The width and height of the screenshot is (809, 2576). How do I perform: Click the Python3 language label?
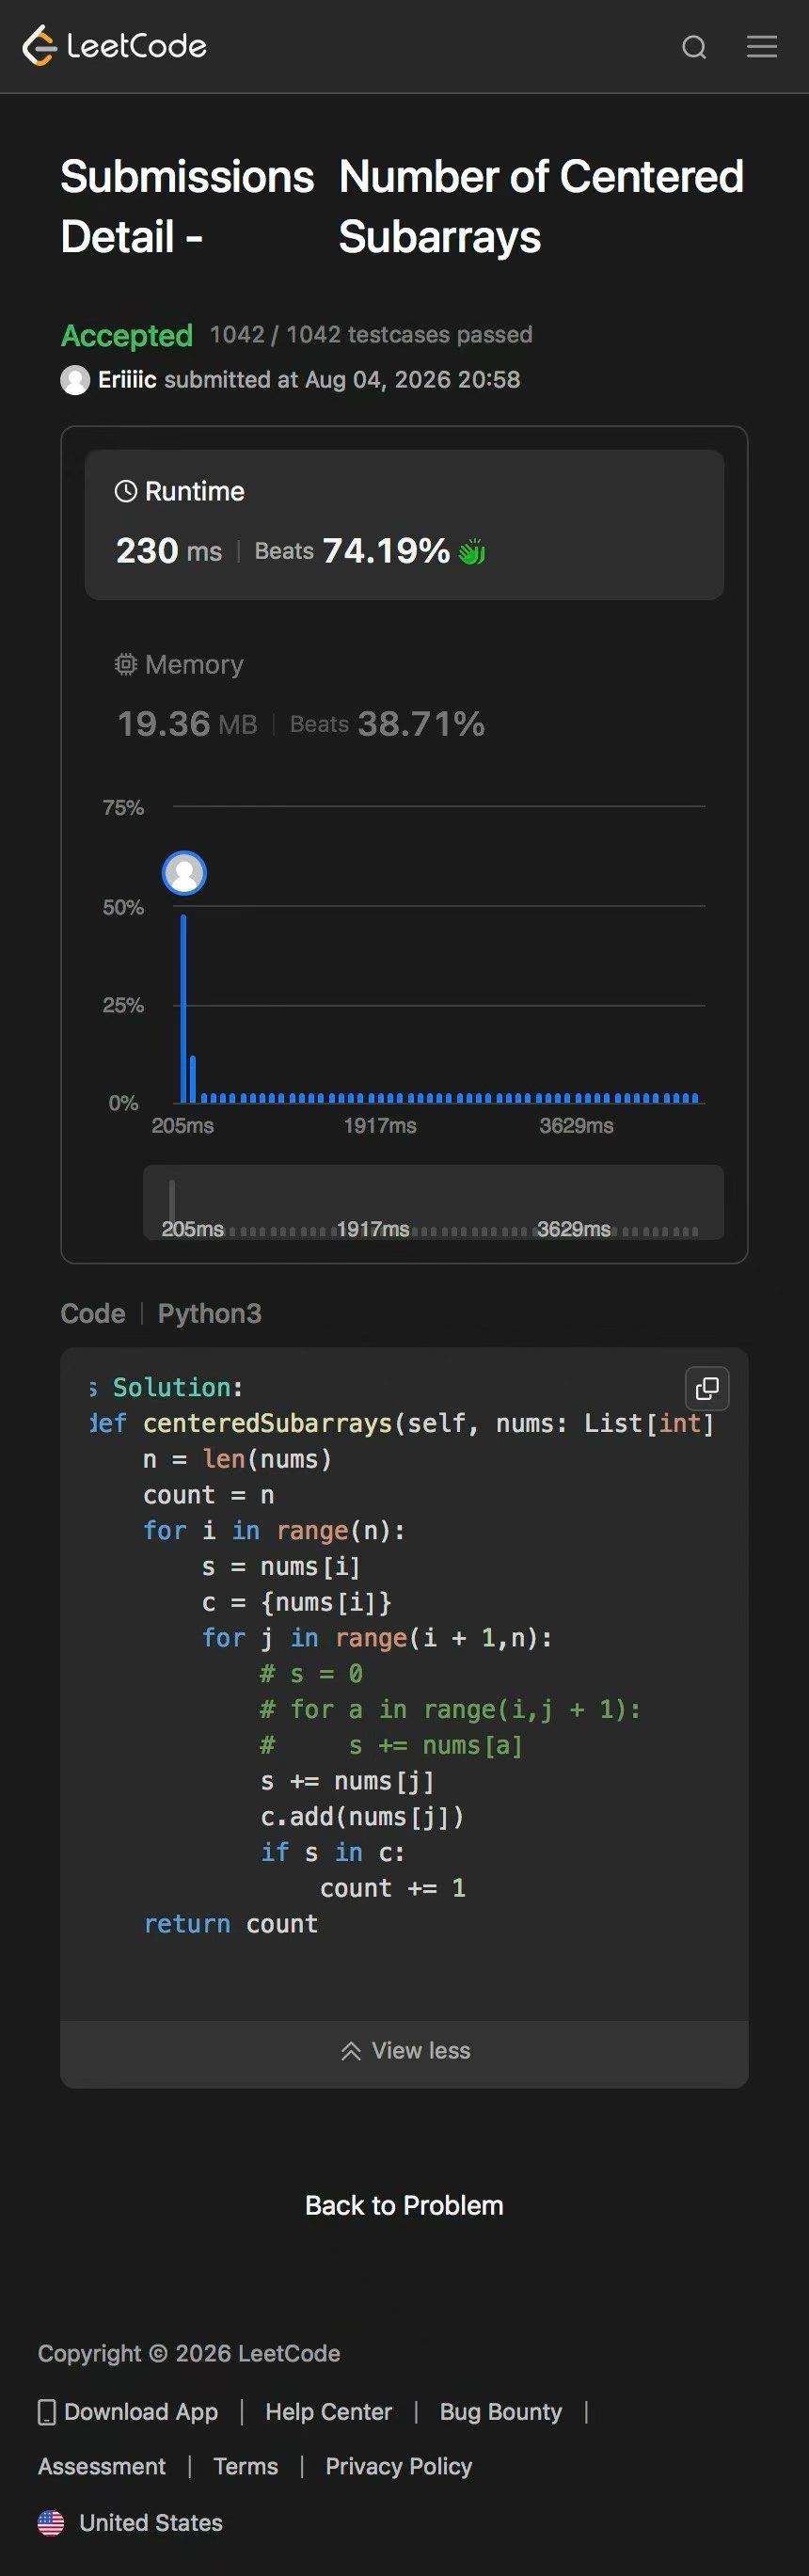(210, 1314)
